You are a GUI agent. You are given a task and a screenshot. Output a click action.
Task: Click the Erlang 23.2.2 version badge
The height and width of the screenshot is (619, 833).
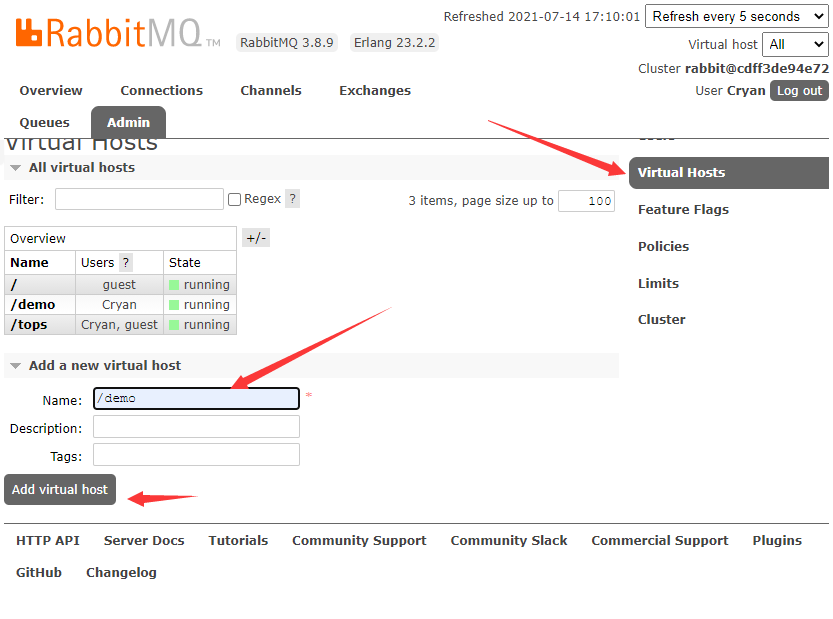pyautogui.click(x=394, y=43)
